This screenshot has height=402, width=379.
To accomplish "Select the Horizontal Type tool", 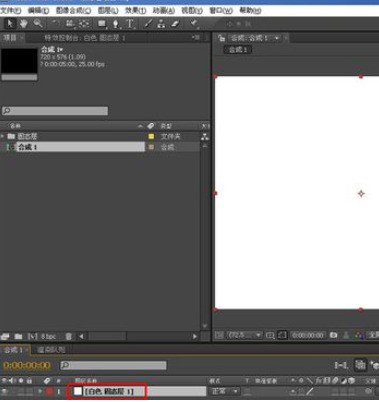I will click(130, 24).
